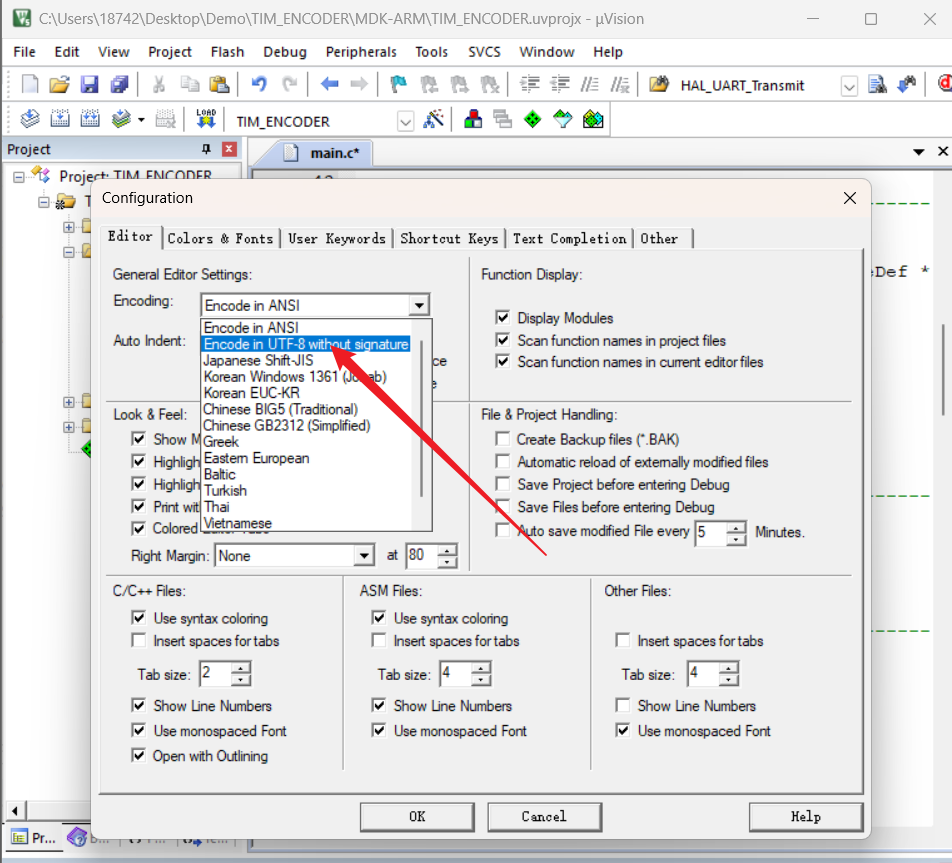The height and width of the screenshot is (863, 952).
Task: Open the editor window list triangle dropdown
Action: pyautogui.click(x=919, y=152)
